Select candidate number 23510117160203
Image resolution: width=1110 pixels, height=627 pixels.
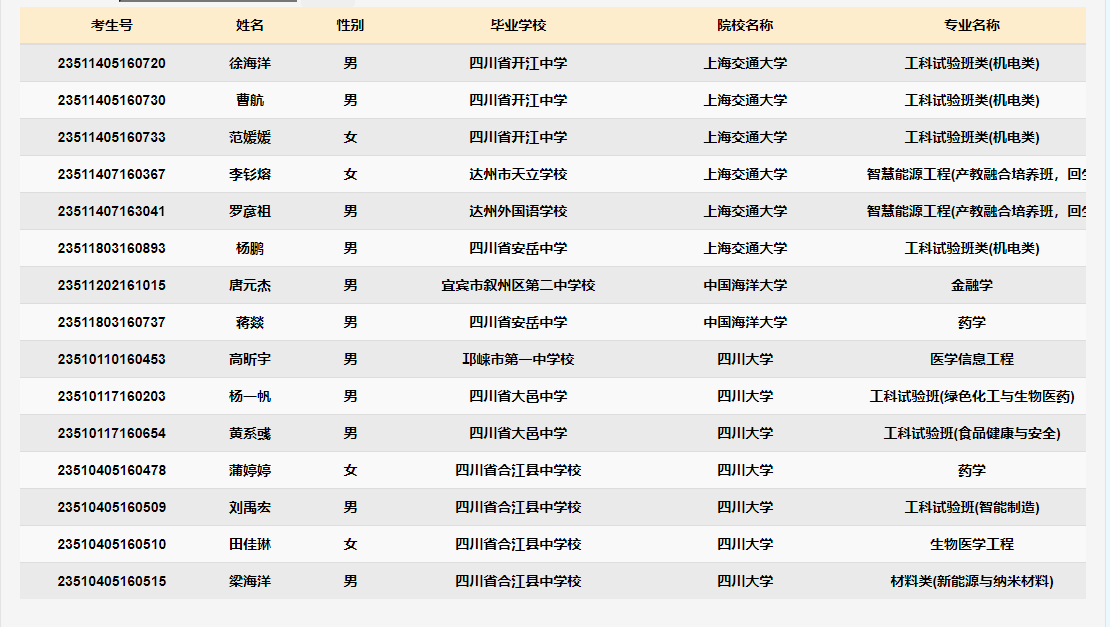tap(112, 396)
